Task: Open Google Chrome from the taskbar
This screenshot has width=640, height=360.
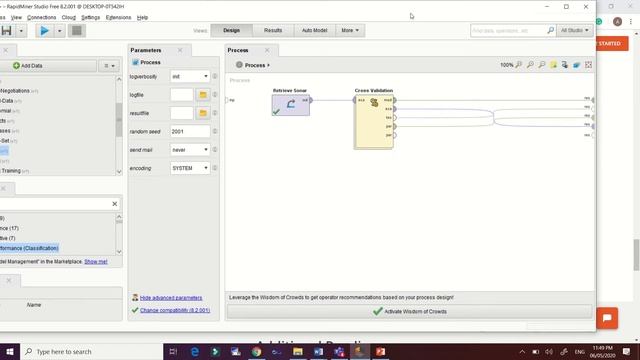Action: click(256, 351)
